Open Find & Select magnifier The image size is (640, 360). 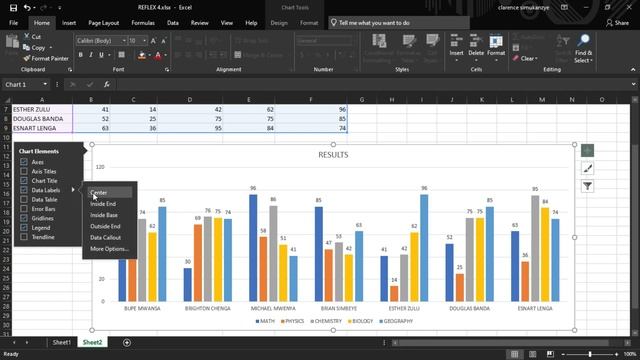point(583,41)
